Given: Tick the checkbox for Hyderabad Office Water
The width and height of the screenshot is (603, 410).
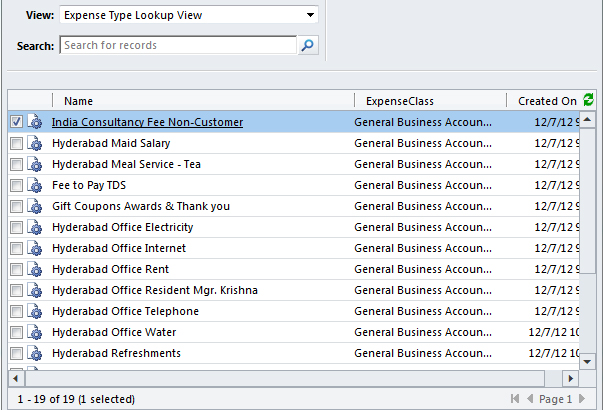Looking at the screenshot, I should pos(16,332).
